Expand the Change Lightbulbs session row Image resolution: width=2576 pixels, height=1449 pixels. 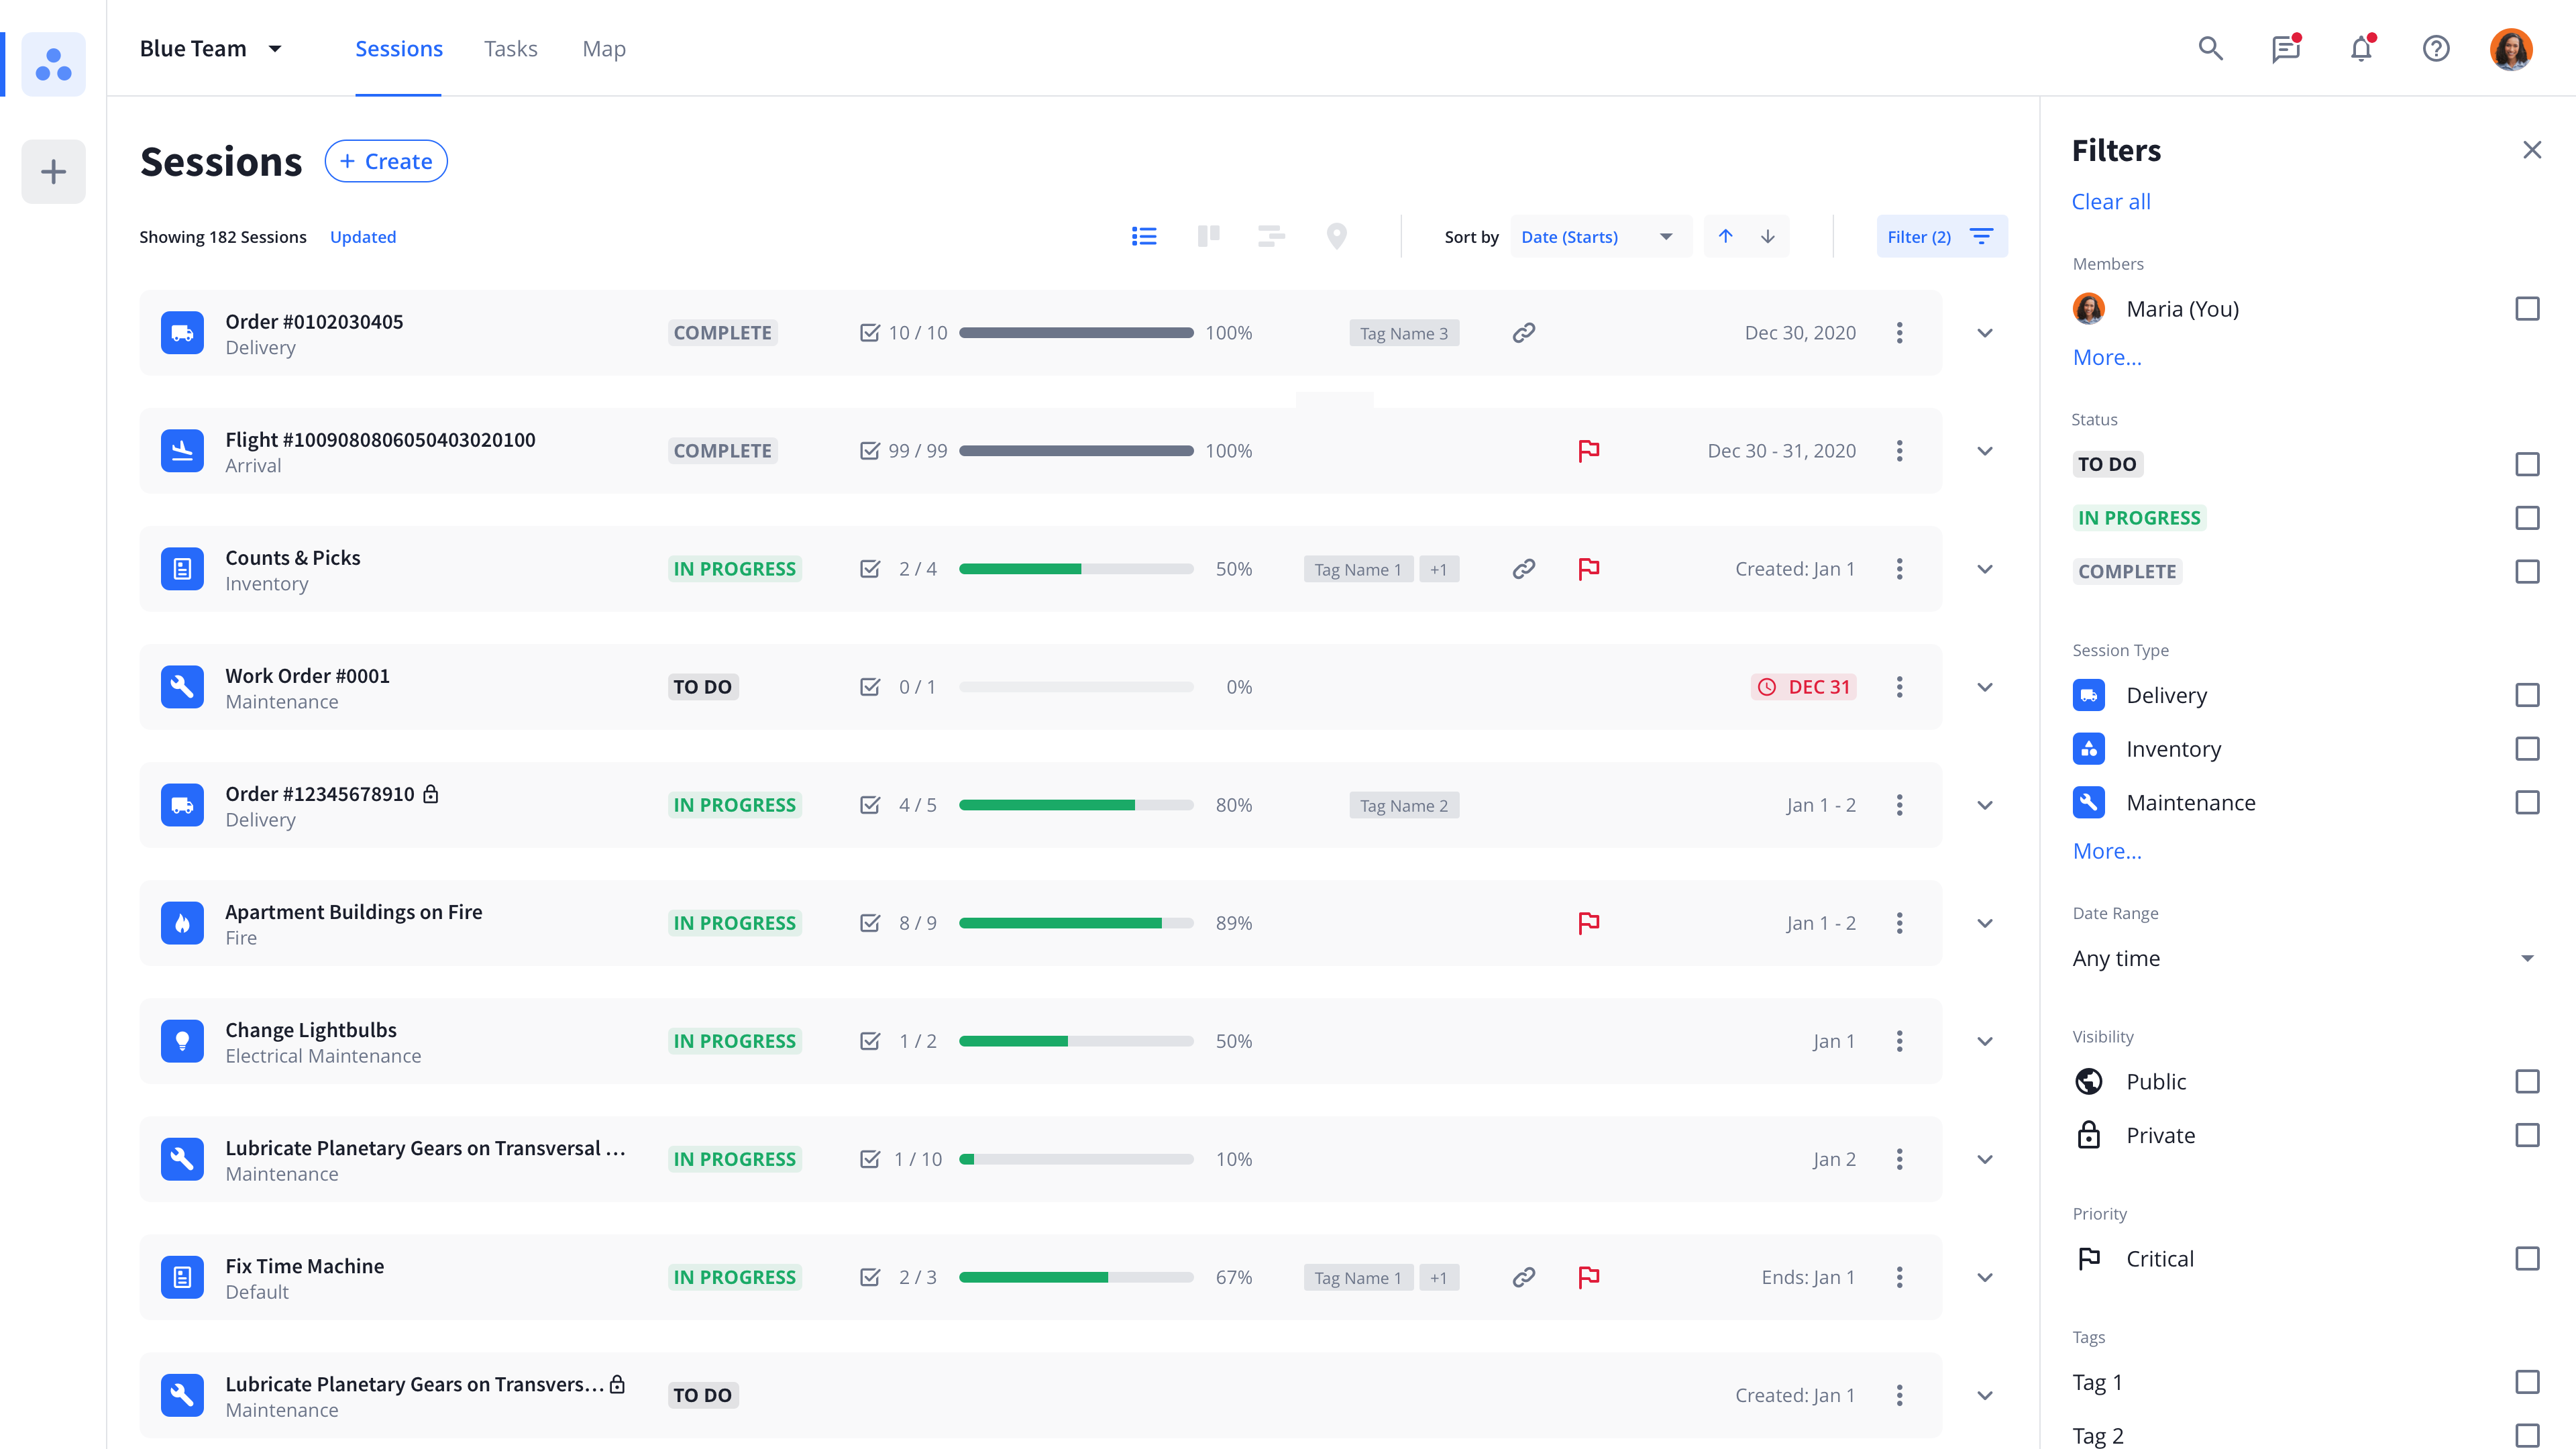click(1985, 1041)
